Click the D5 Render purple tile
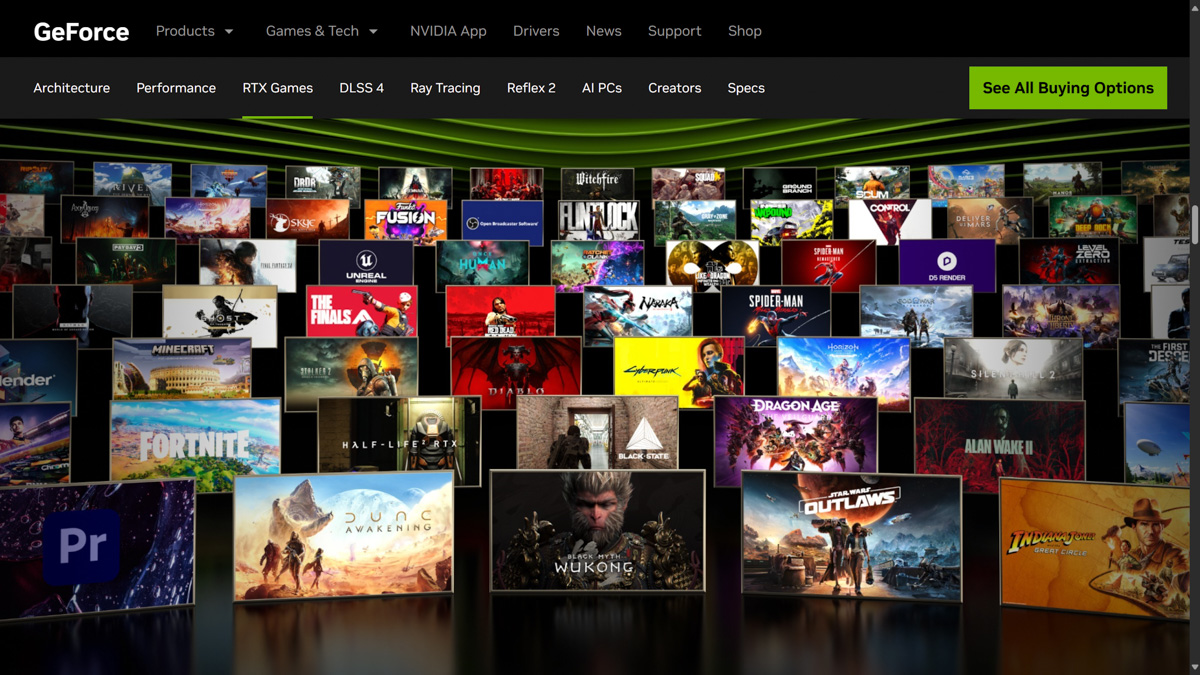 pos(946,265)
